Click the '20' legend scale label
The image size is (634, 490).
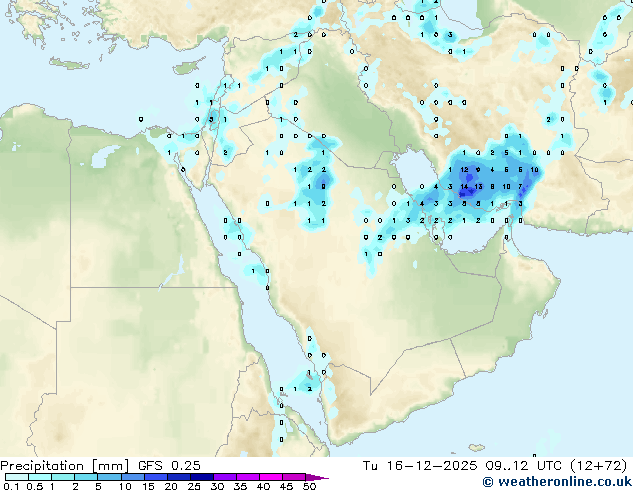click(x=171, y=486)
